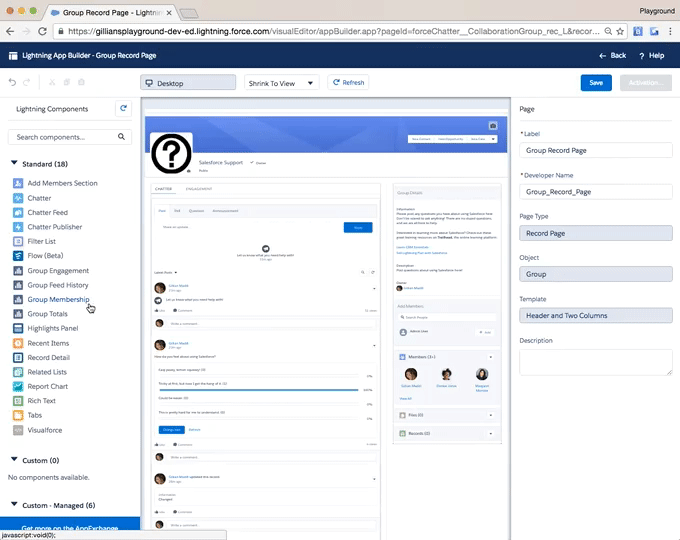
Task: Click the Search components input field
Action: pos(69,137)
